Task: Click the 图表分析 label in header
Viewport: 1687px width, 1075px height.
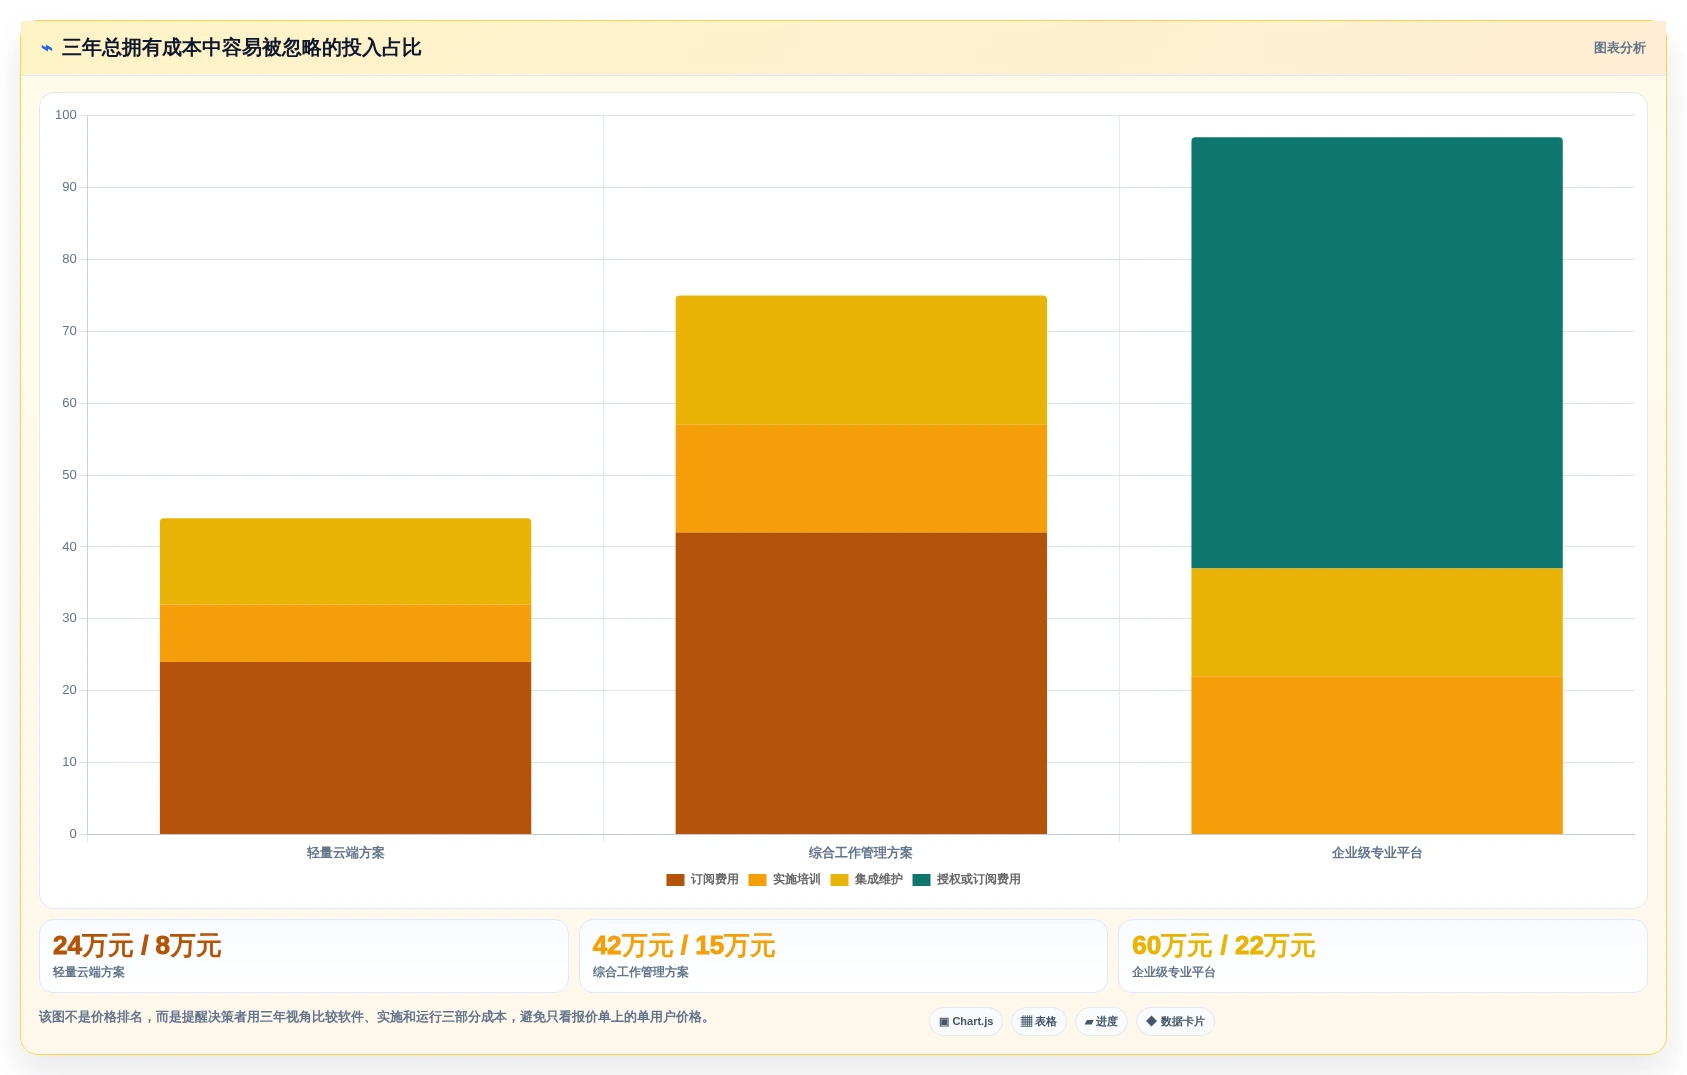Action: point(1619,48)
